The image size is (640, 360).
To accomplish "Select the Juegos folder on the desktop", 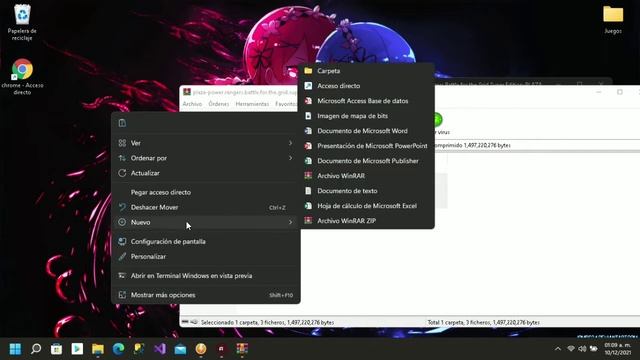I will point(613,20).
